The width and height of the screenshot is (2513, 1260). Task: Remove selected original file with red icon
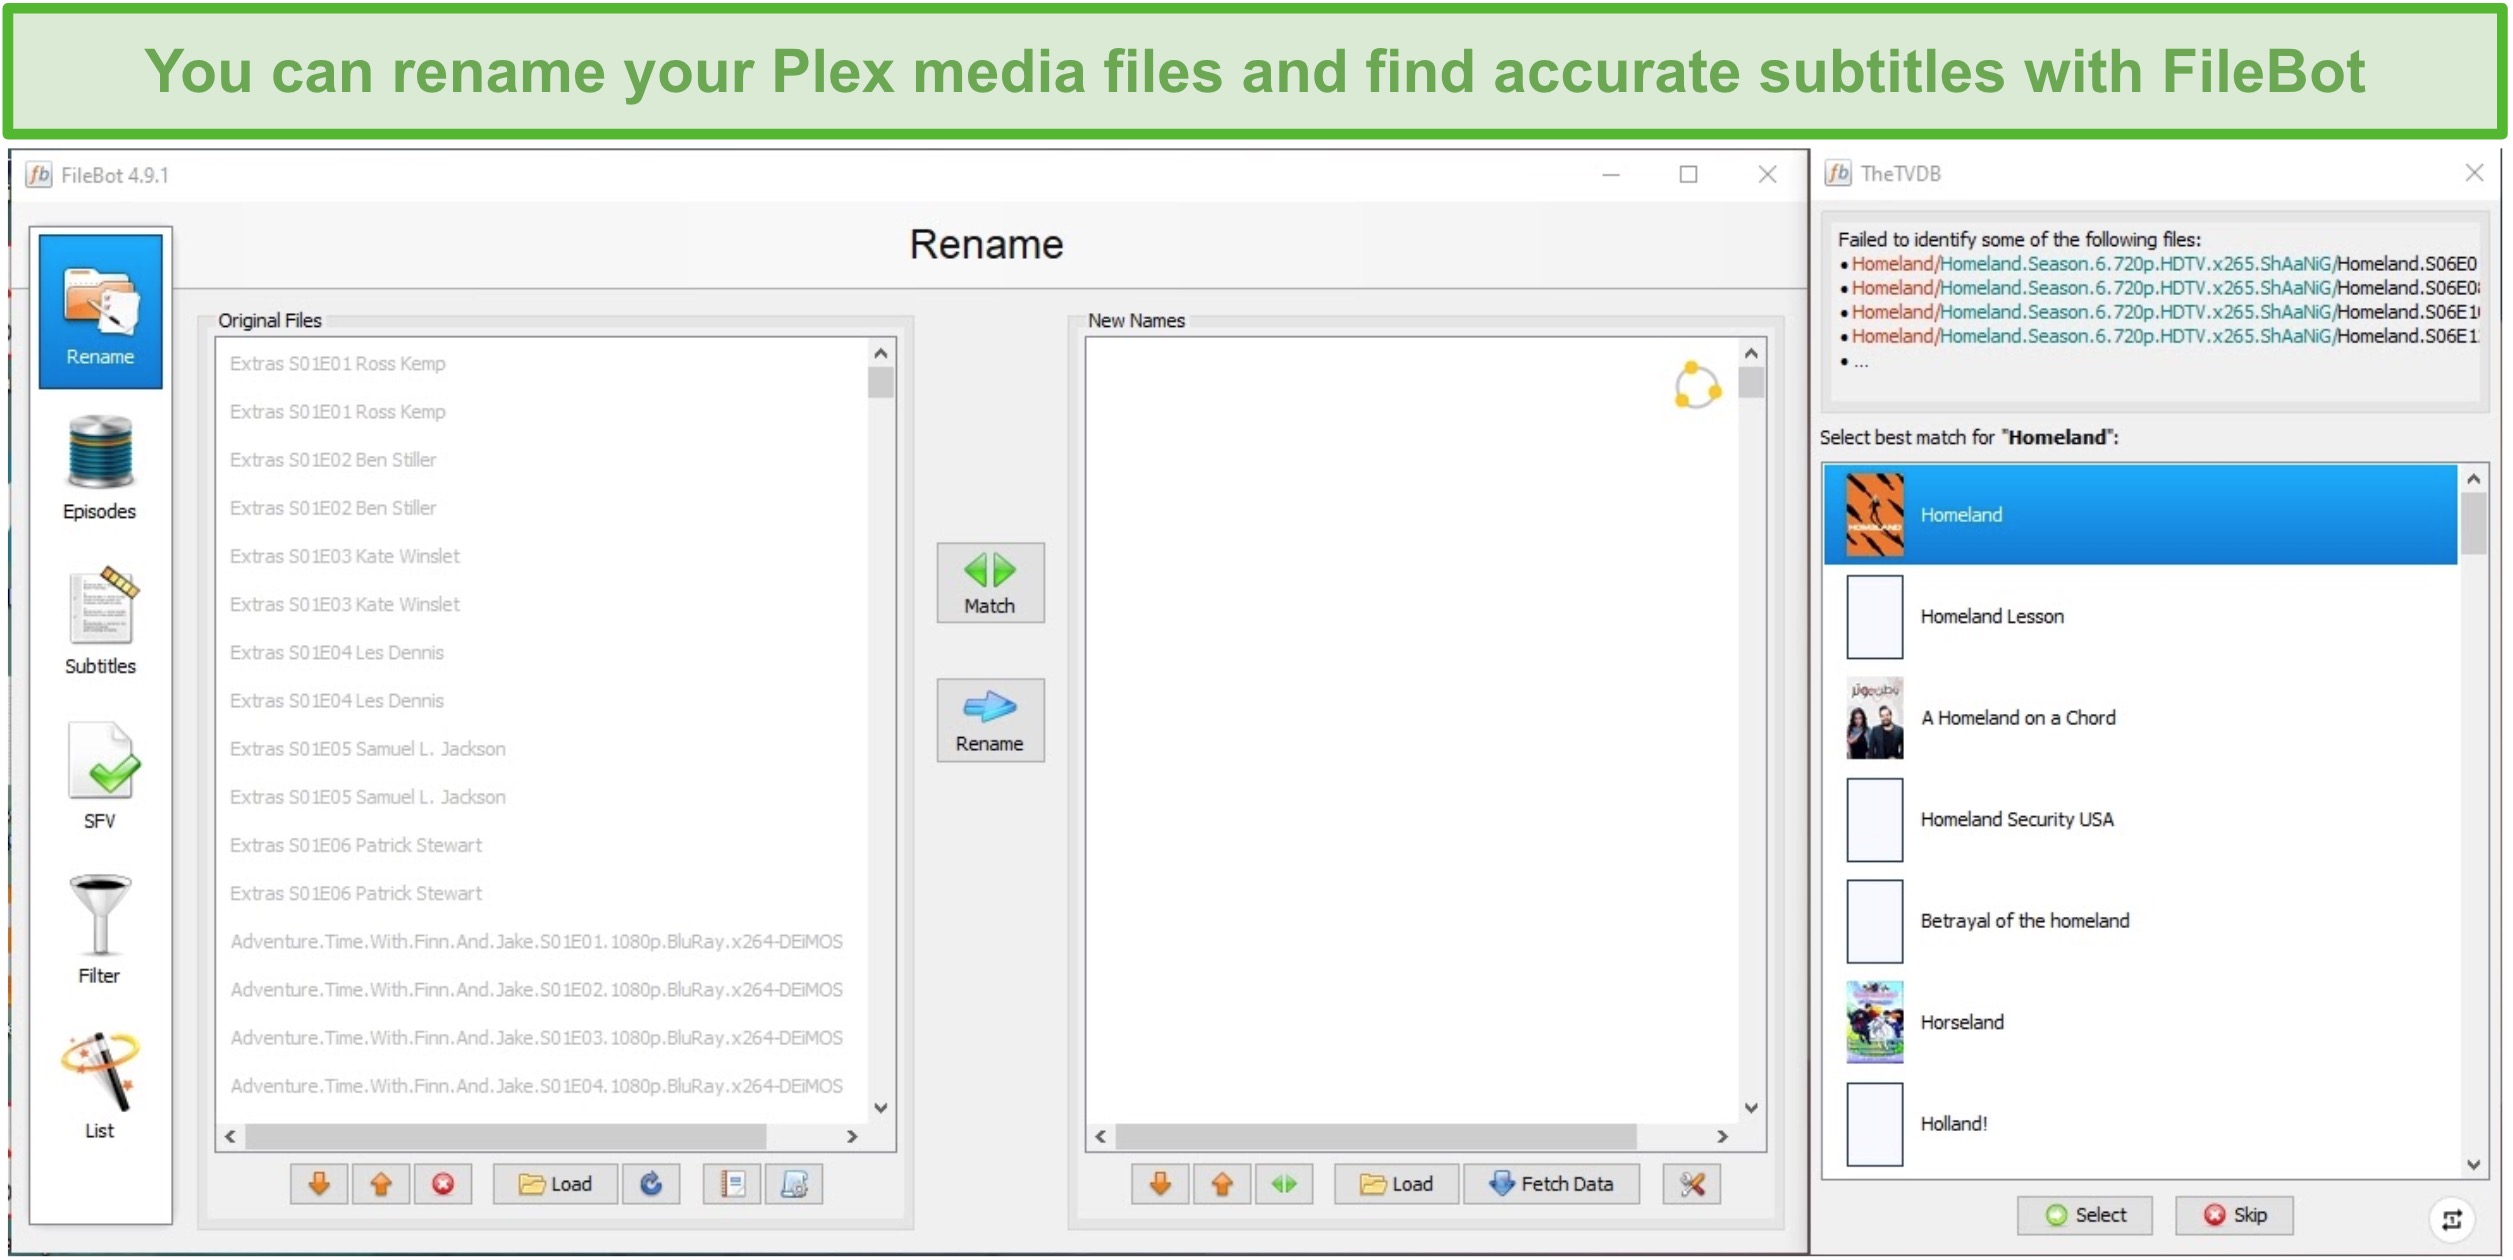[443, 1185]
